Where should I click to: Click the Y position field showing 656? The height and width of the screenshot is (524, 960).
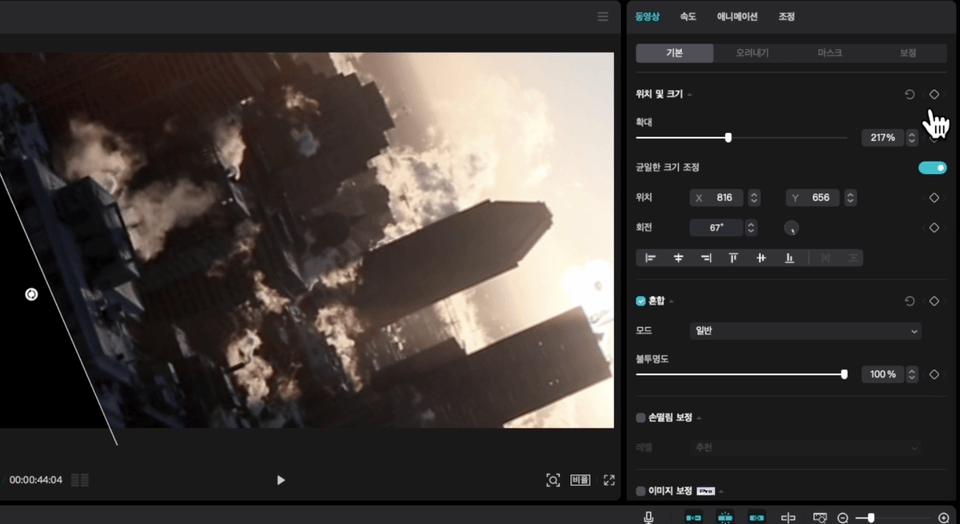pyautogui.click(x=812, y=198)
